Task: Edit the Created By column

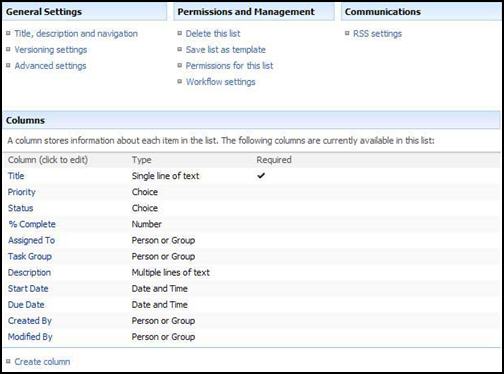Action: (30, 321)
